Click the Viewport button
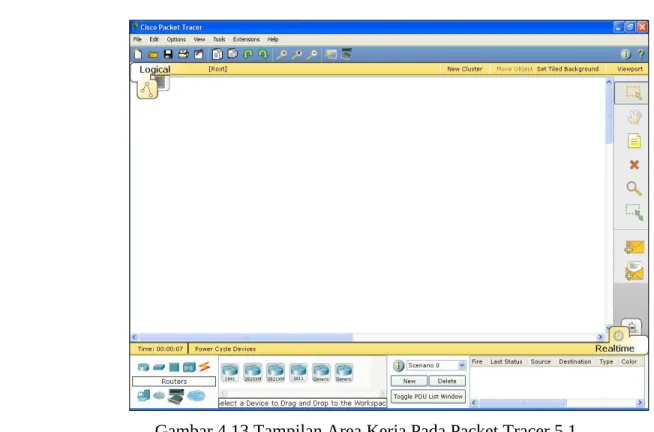The image size is (654, 432). (630, 69)
